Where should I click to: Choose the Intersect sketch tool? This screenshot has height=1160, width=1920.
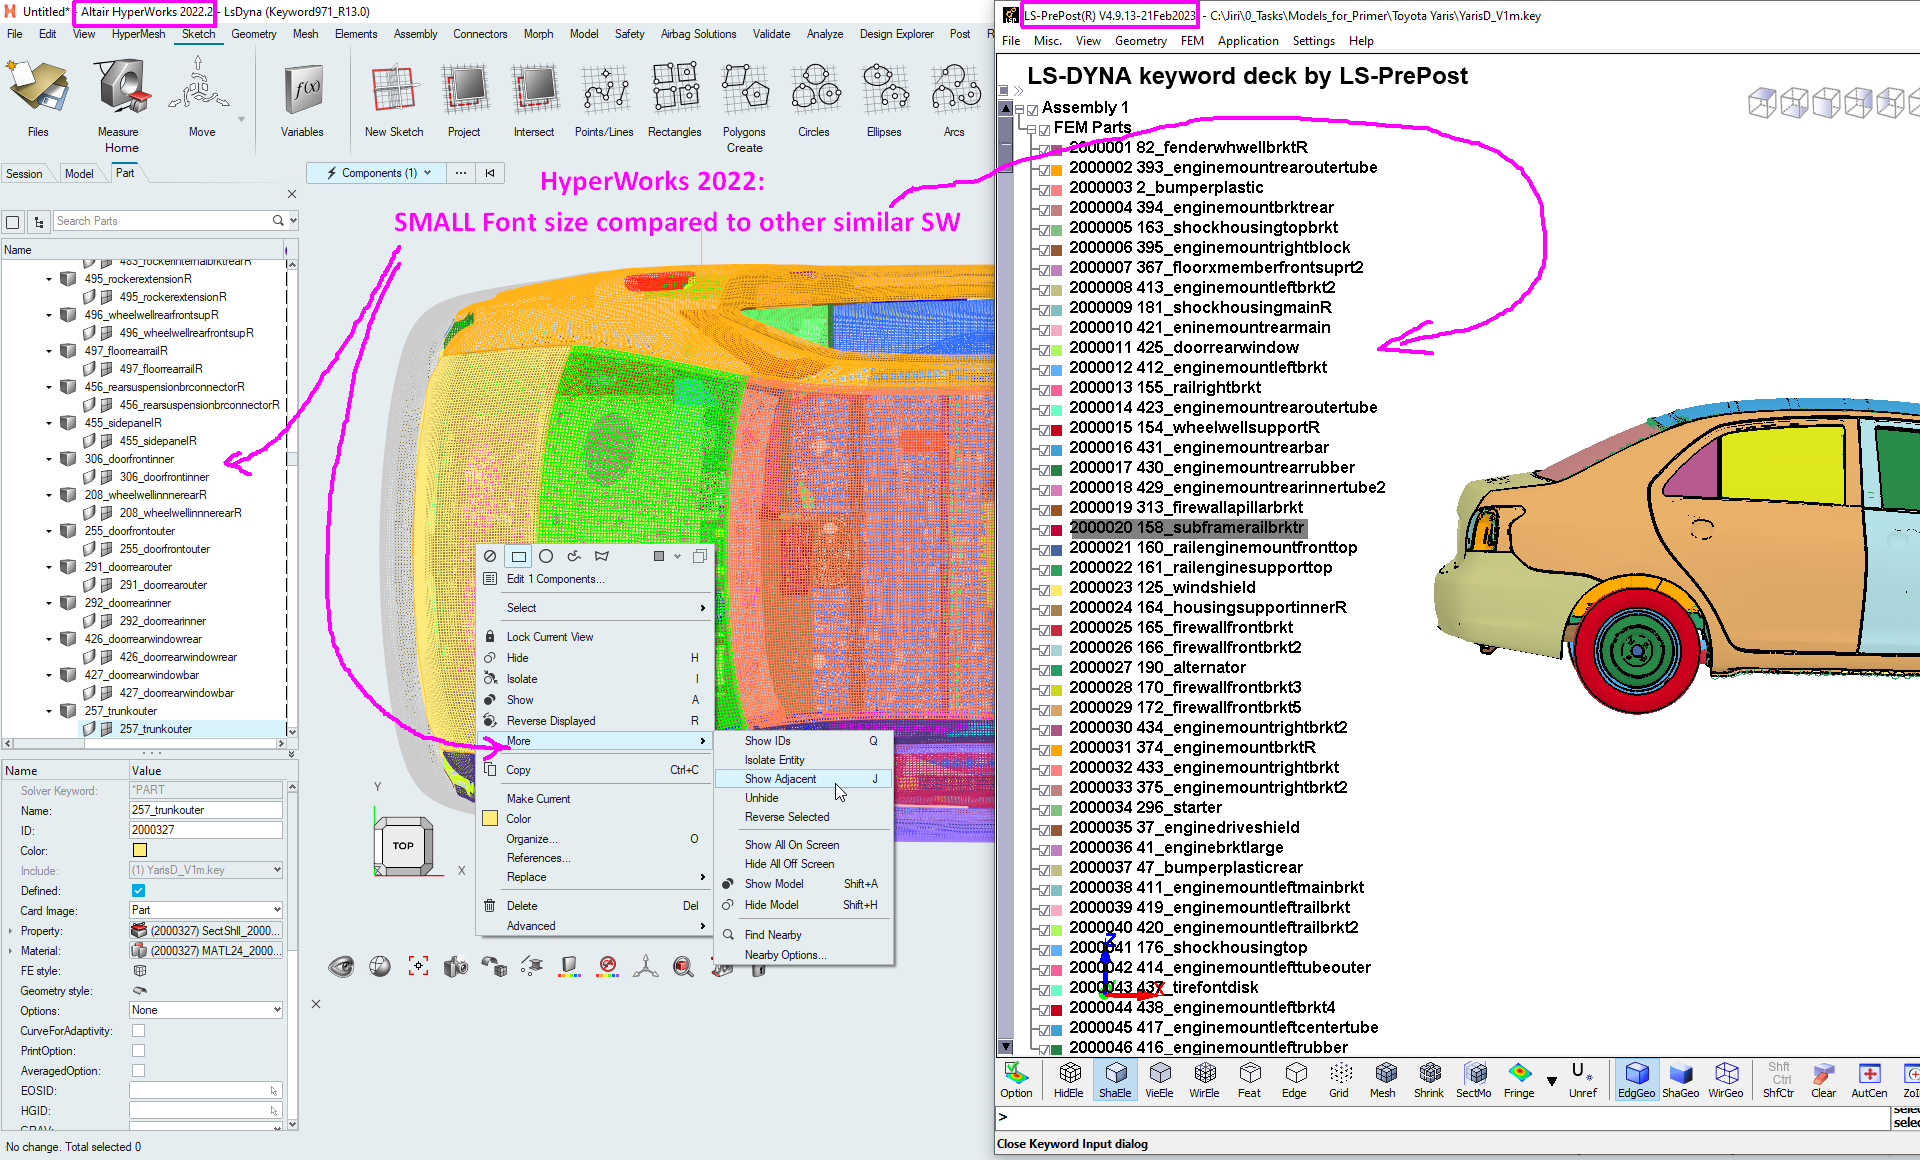tap(534, 90)
